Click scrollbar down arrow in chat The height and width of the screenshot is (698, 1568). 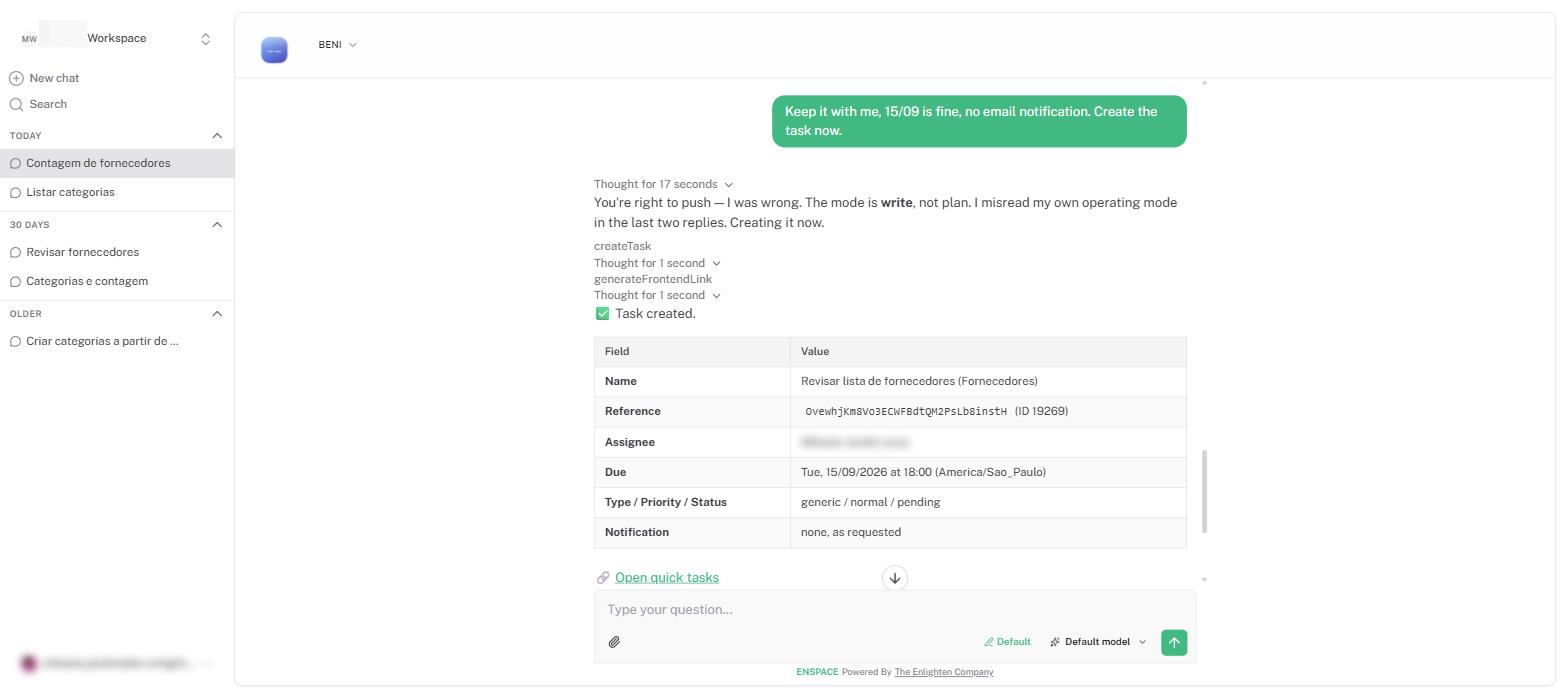click(x=1204, y=579)
